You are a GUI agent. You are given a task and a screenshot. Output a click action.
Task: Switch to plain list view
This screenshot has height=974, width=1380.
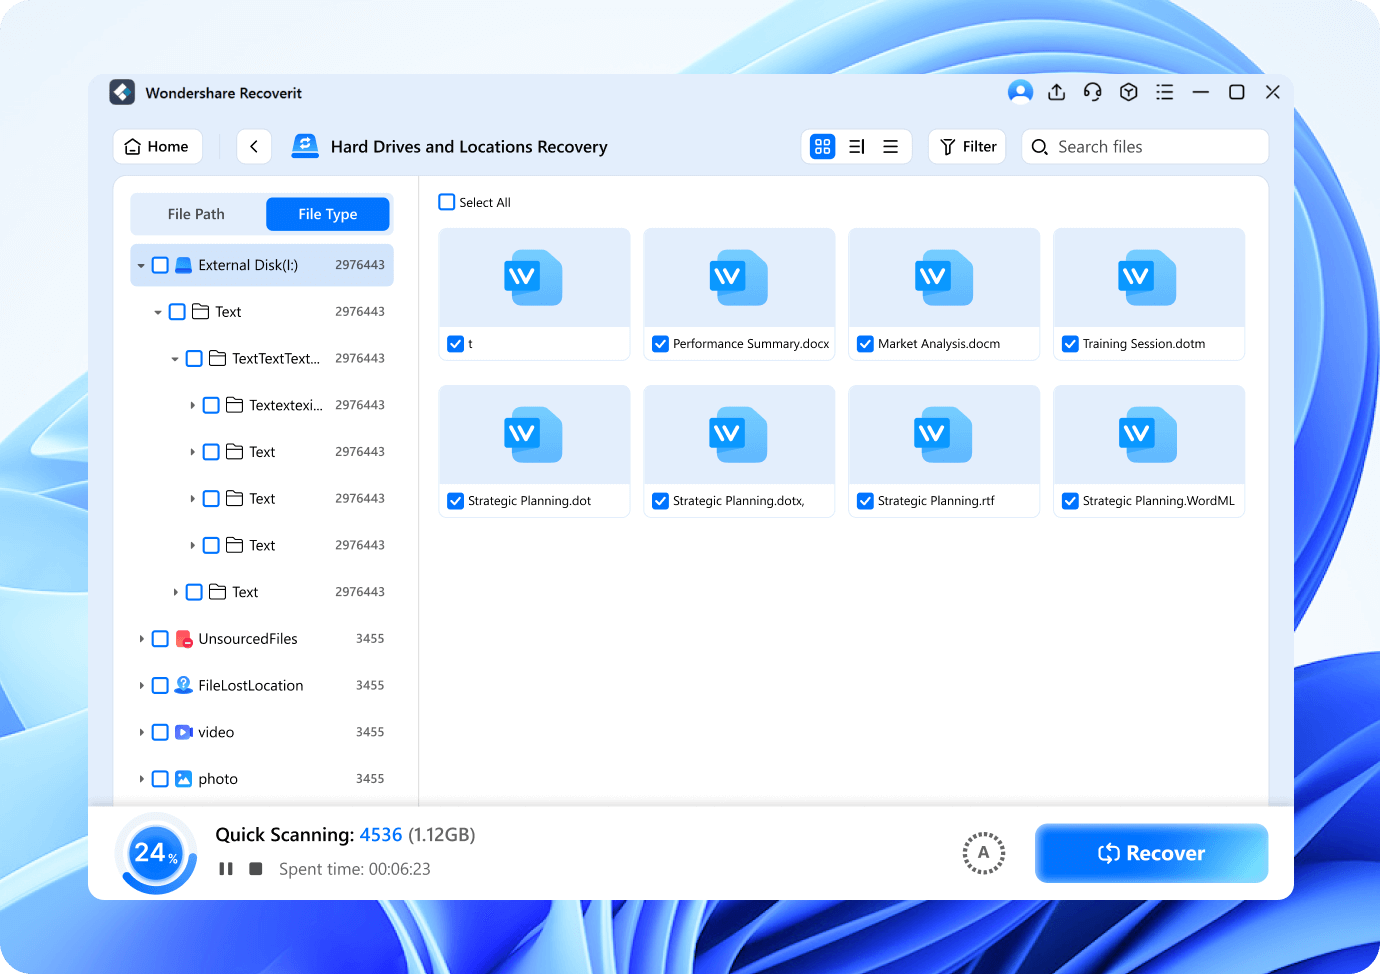coord(890,146)
